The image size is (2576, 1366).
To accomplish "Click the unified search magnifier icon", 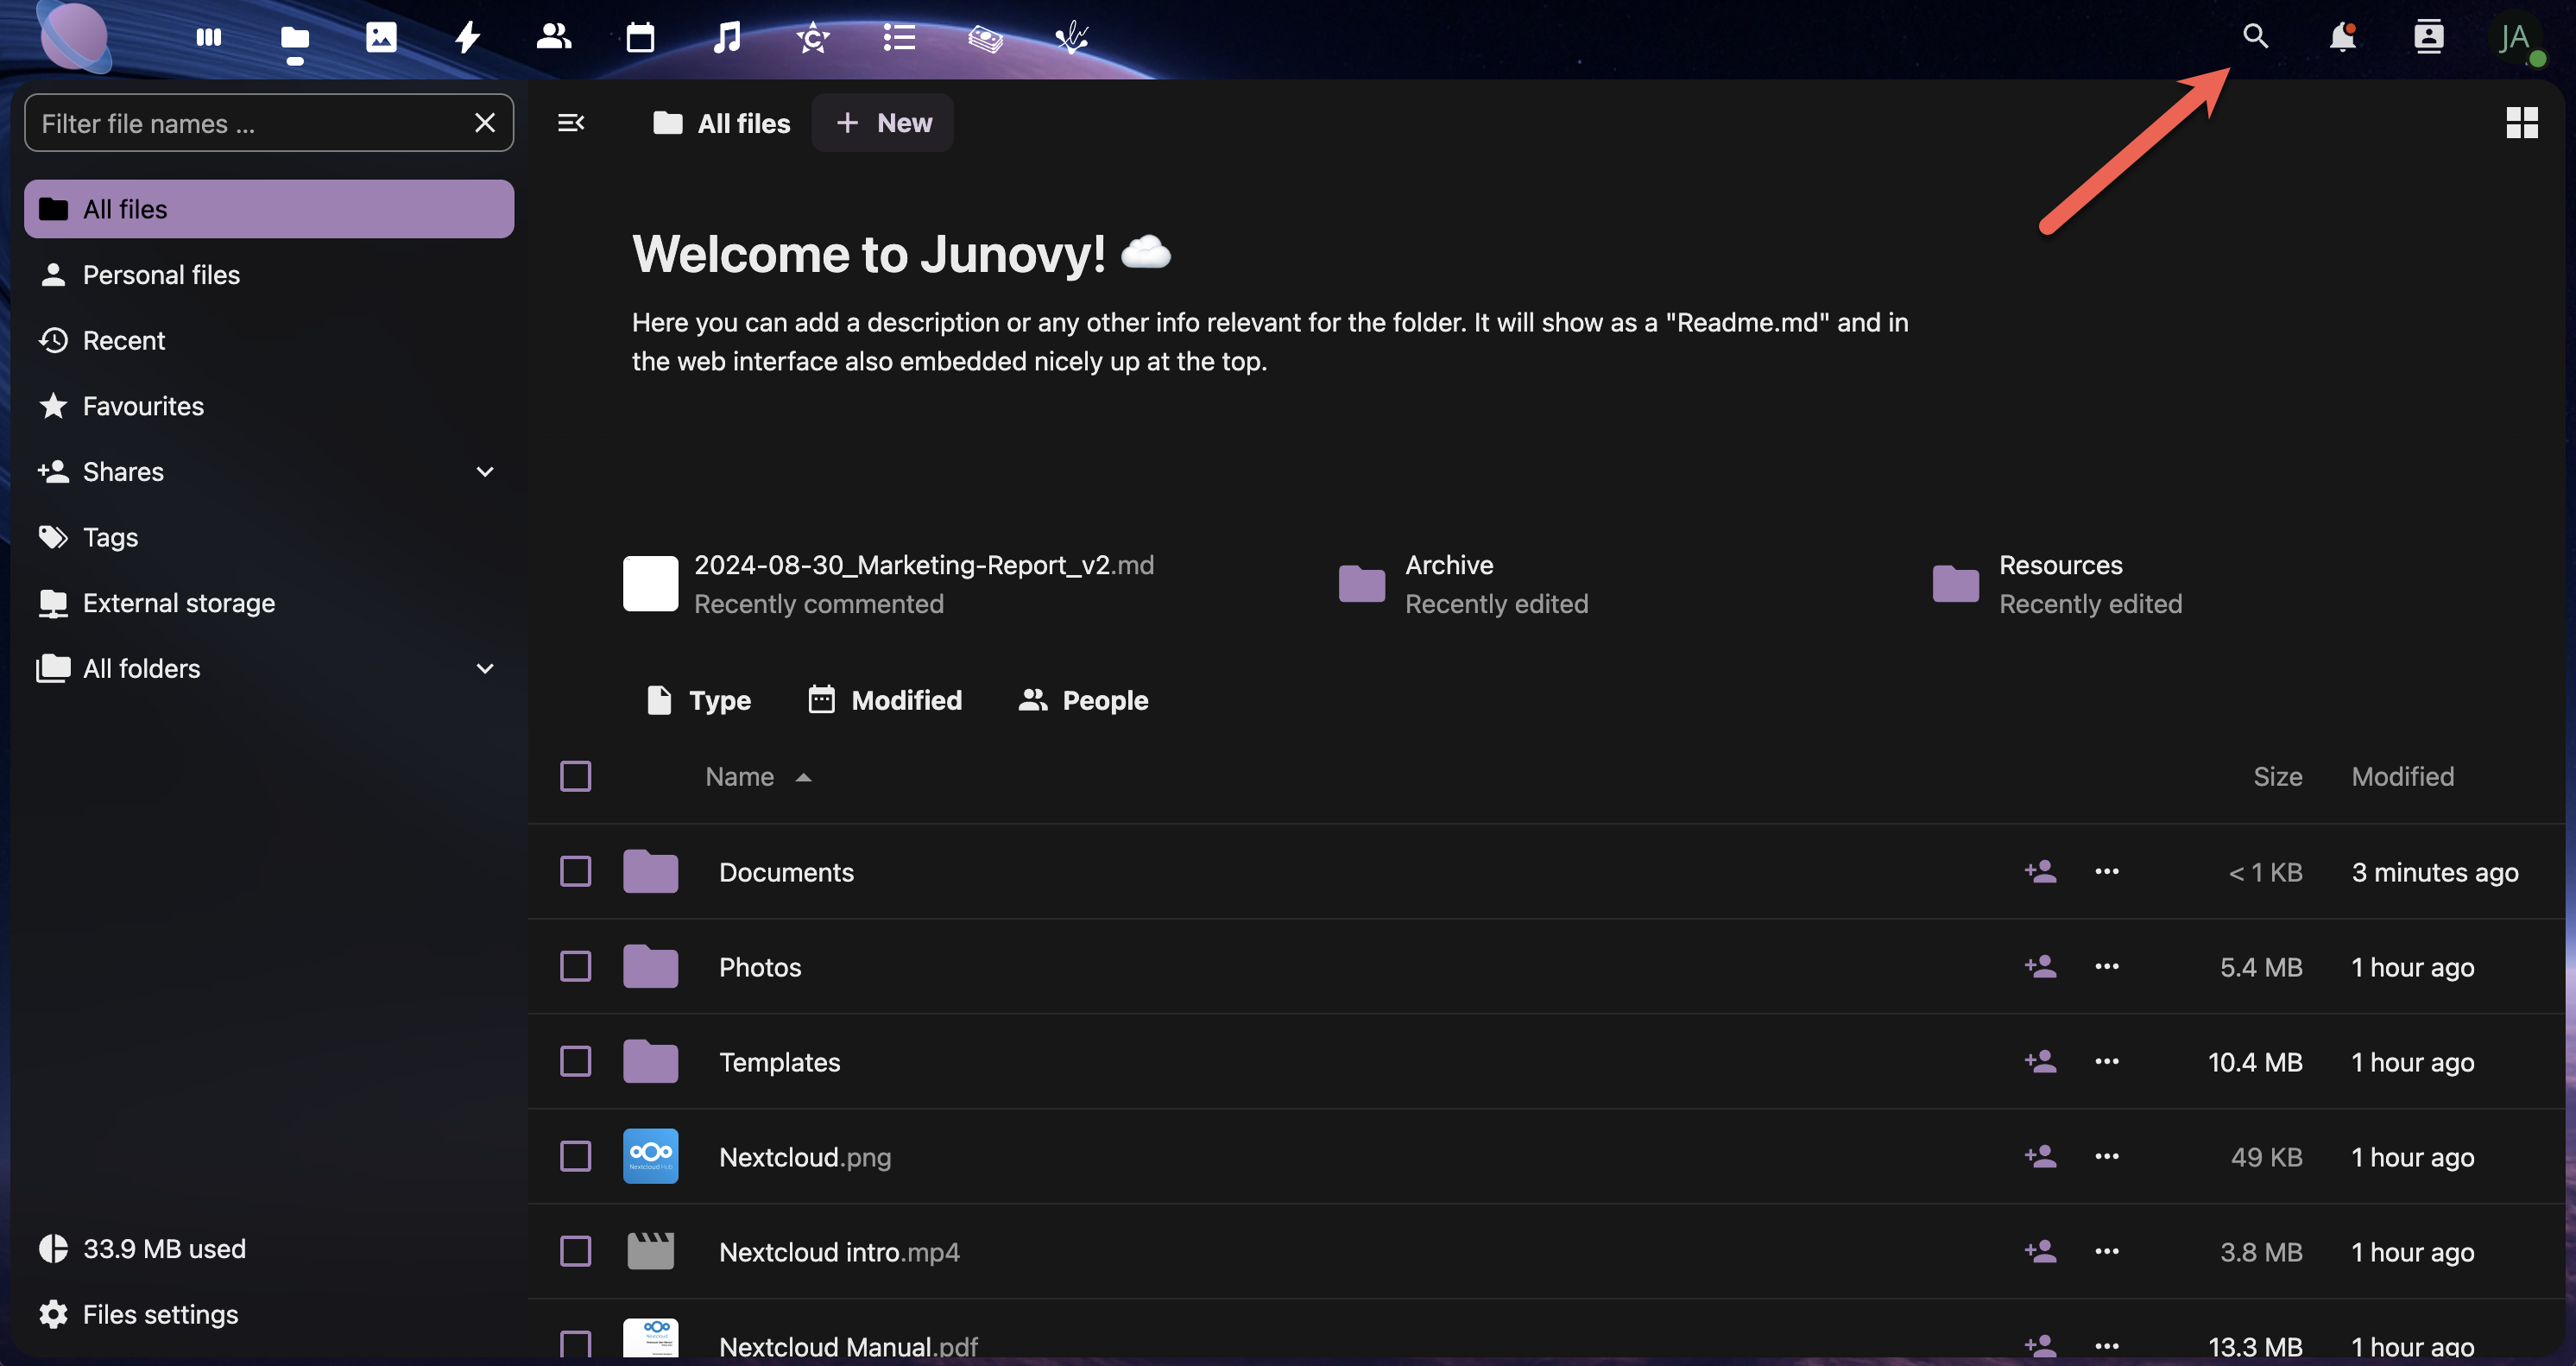I will 2255,37.
